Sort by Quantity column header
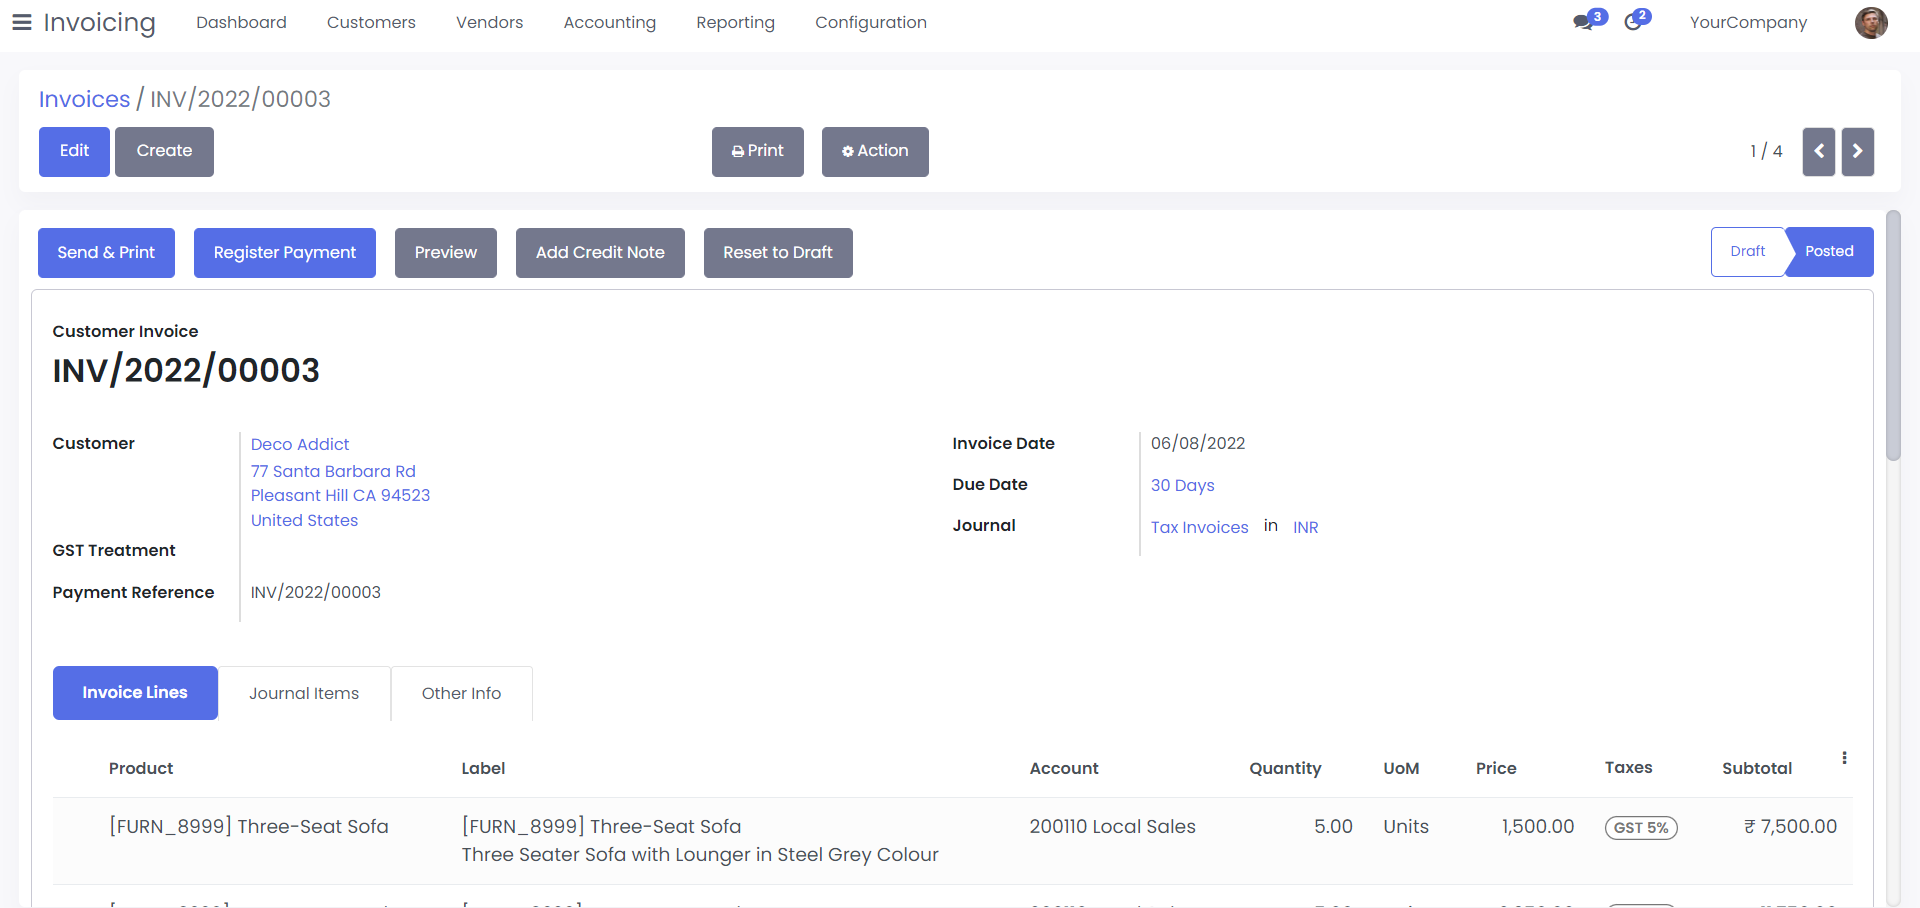Viewport: 1920px width, 908px height. click(1285, 768)
